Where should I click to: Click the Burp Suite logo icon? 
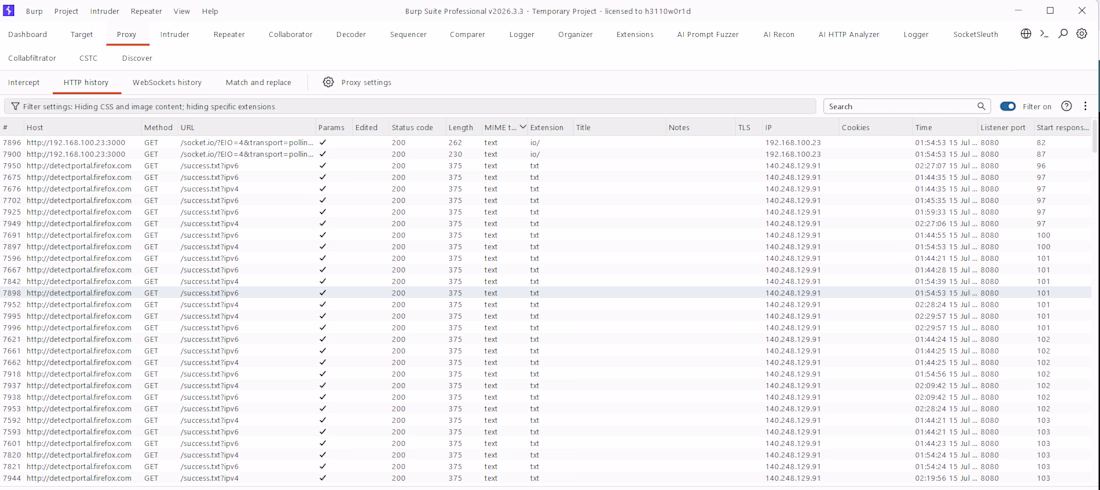pyautogui.click(x=9, y=11)
